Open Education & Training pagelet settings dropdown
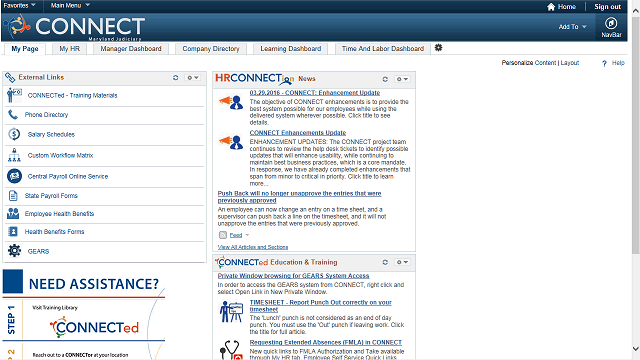The image size is (640, 360). pyautogui.click(x=402, y=262)
